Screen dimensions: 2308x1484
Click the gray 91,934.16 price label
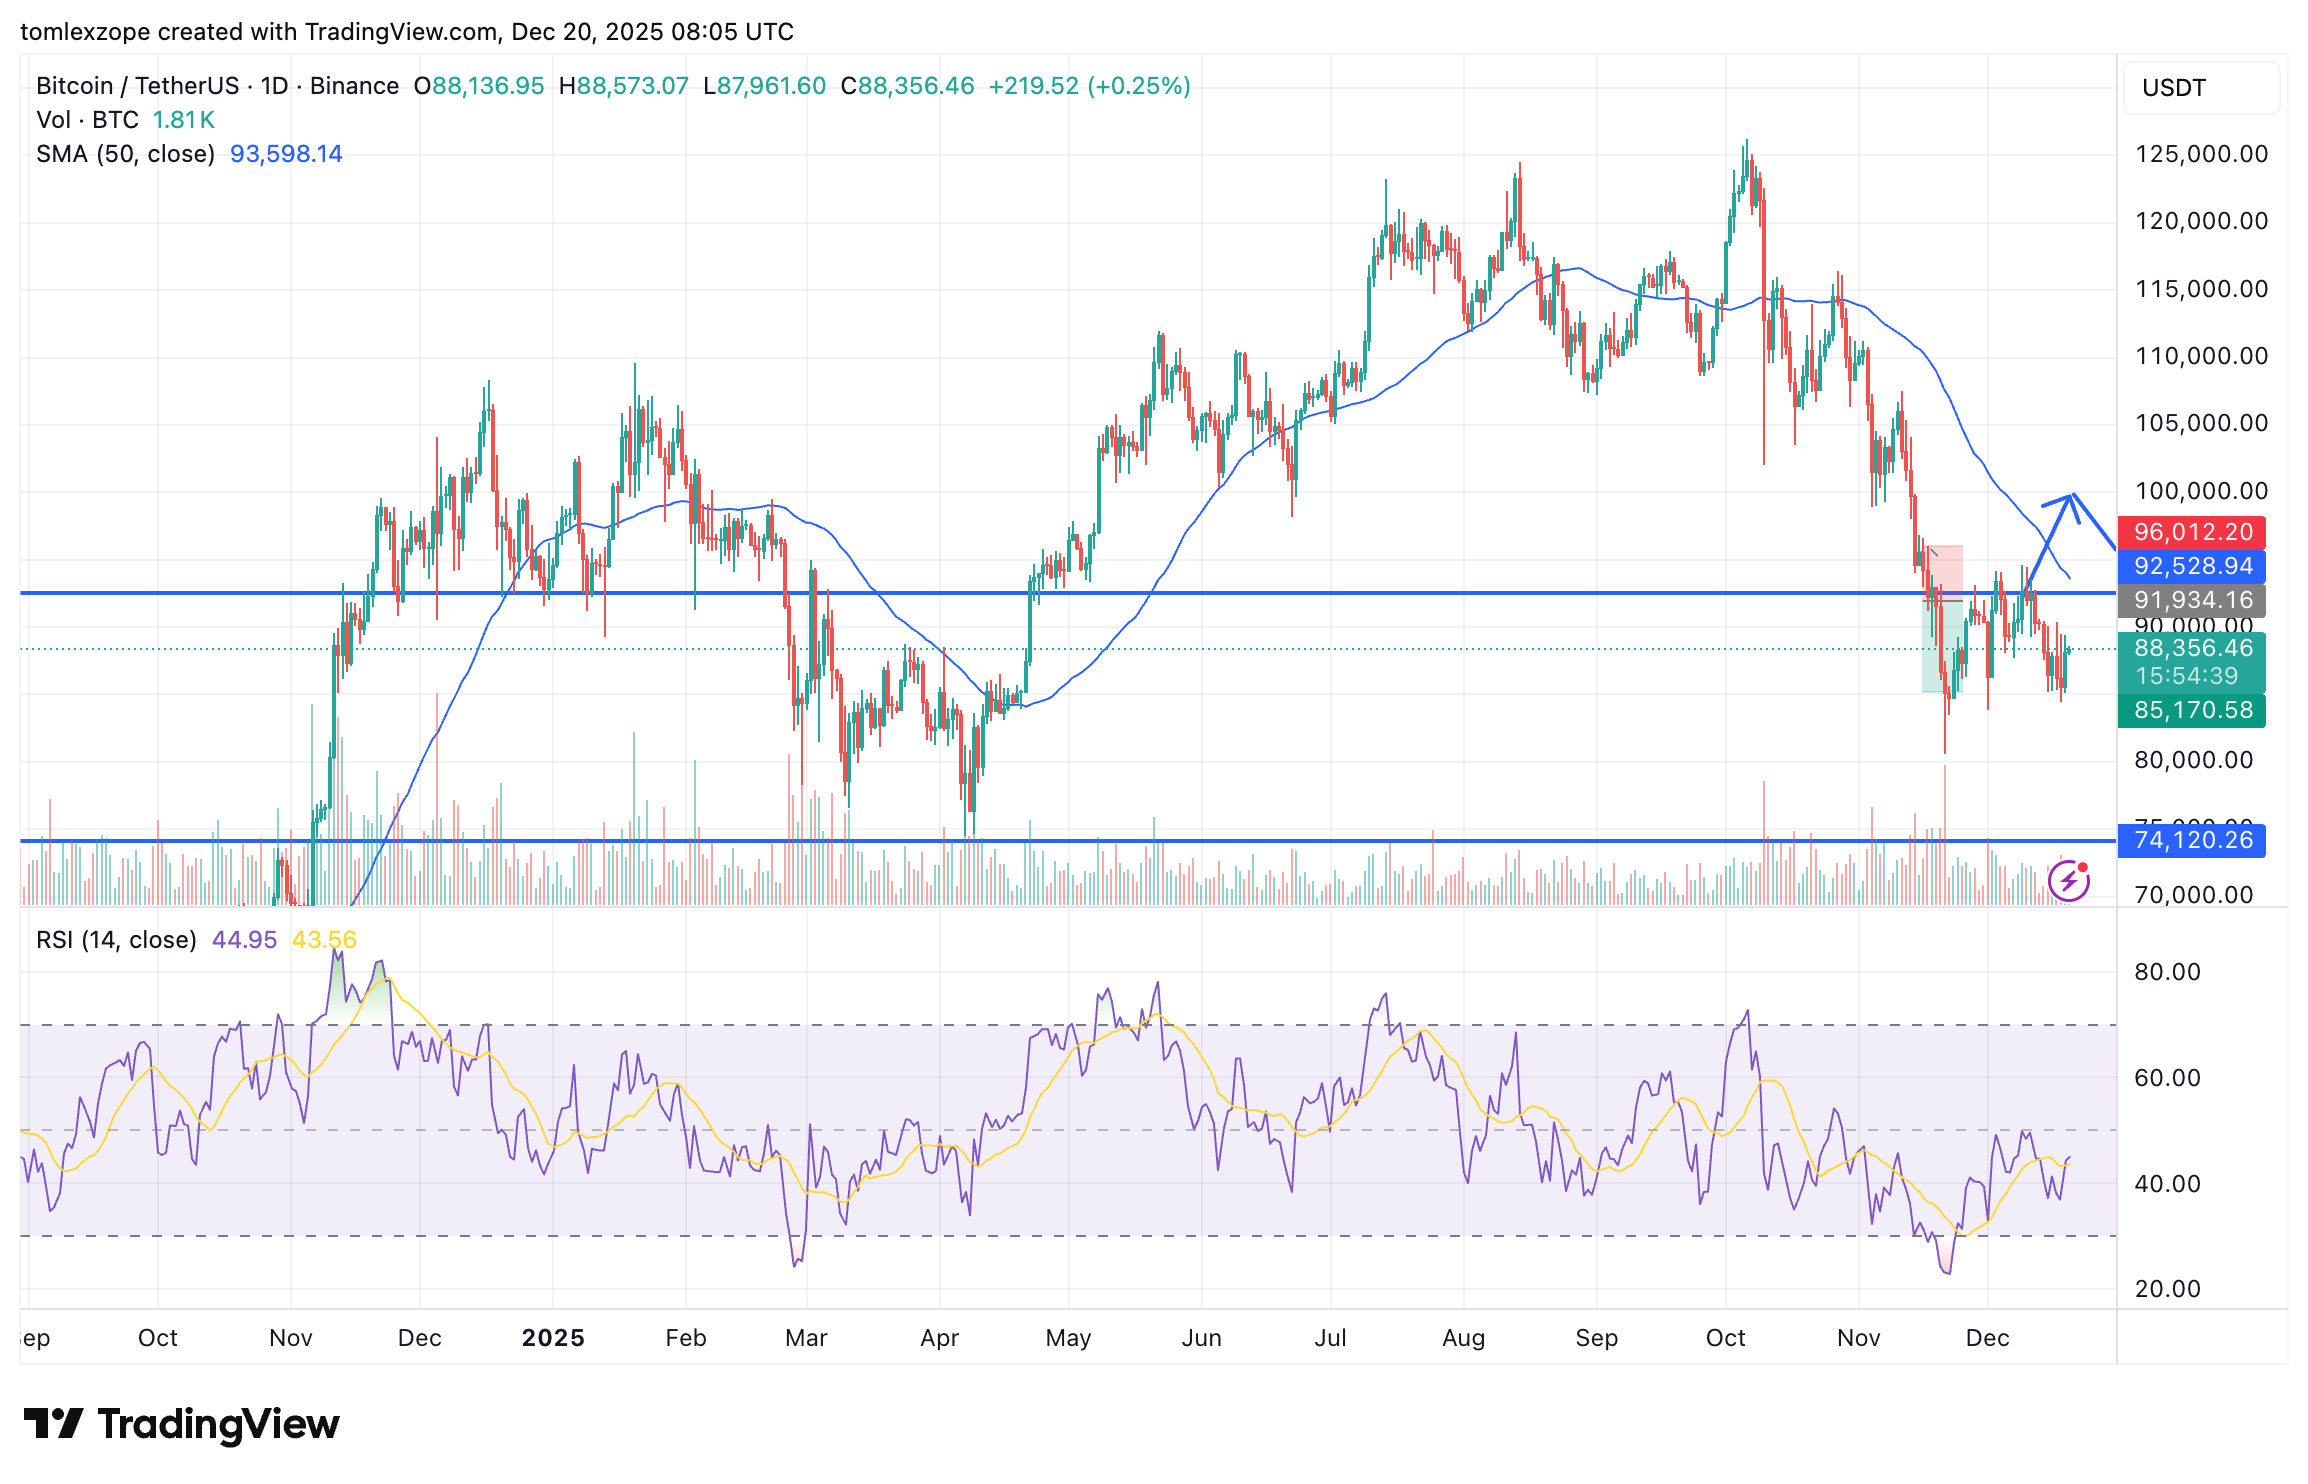[x=2192, y=600]
